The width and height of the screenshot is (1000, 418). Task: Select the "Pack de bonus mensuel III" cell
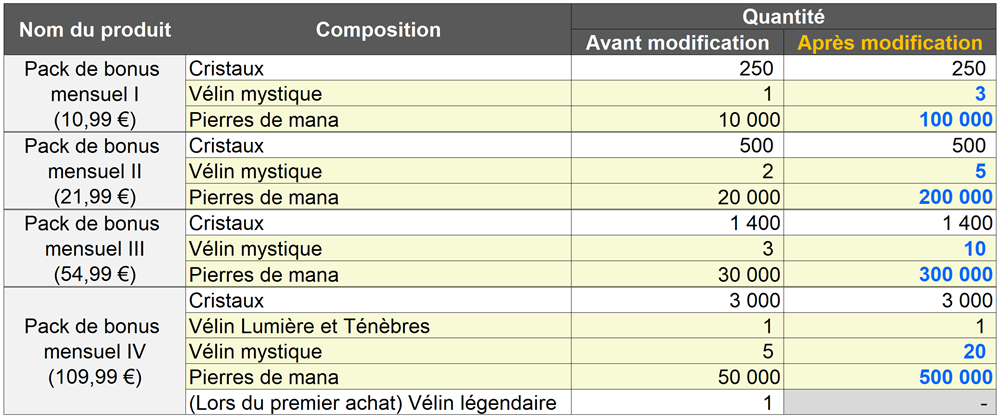95,248
